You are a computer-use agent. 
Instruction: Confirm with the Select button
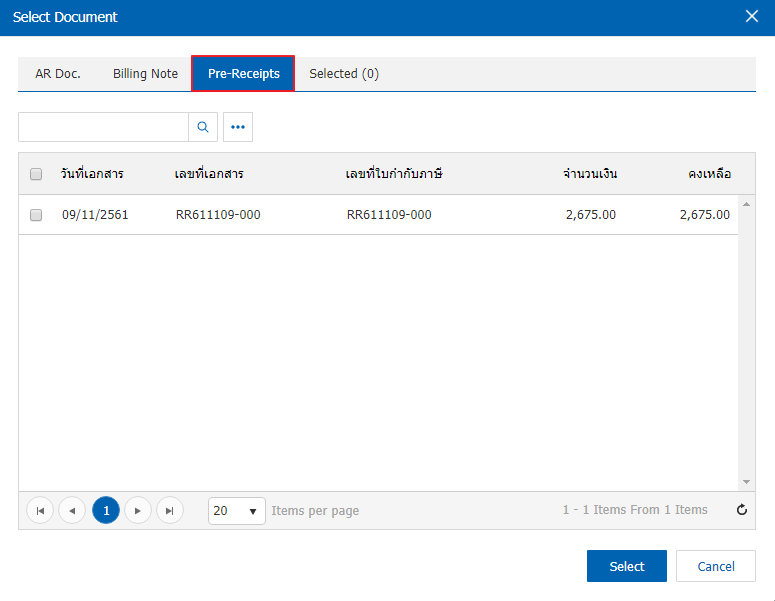tap(627, 566)
